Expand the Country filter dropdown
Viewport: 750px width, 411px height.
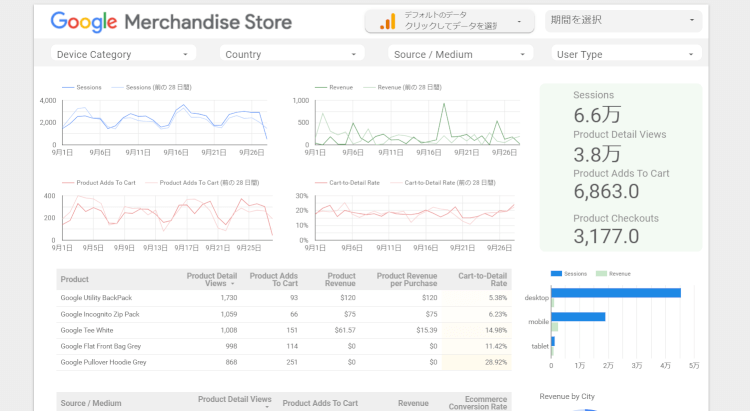coord(292,54)
